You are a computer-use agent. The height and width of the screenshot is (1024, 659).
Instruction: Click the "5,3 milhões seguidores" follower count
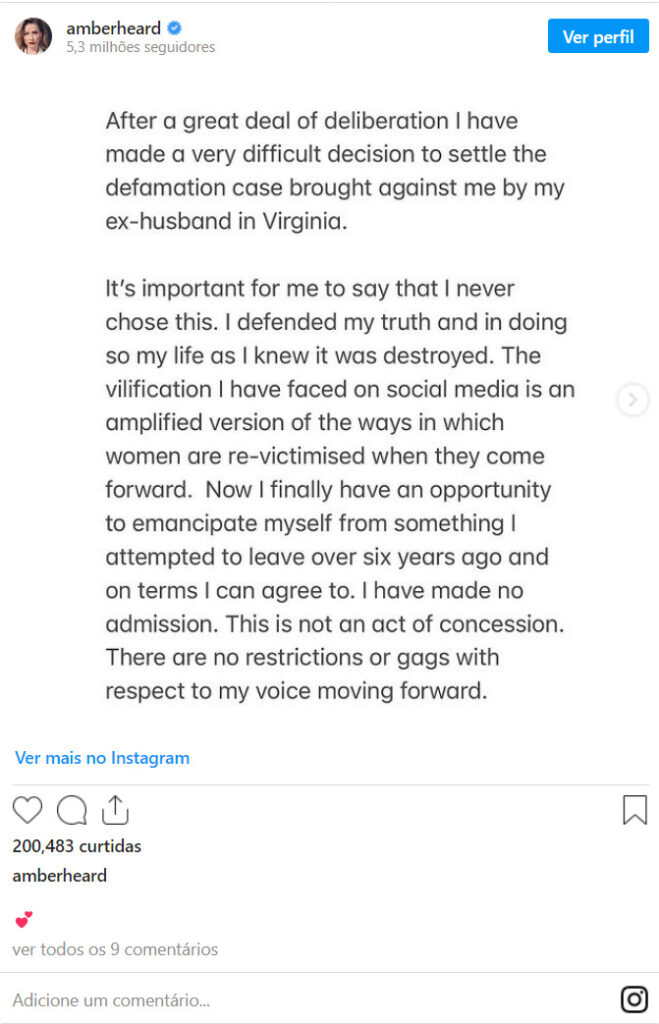pyautogui.click(x=140, y=47)
